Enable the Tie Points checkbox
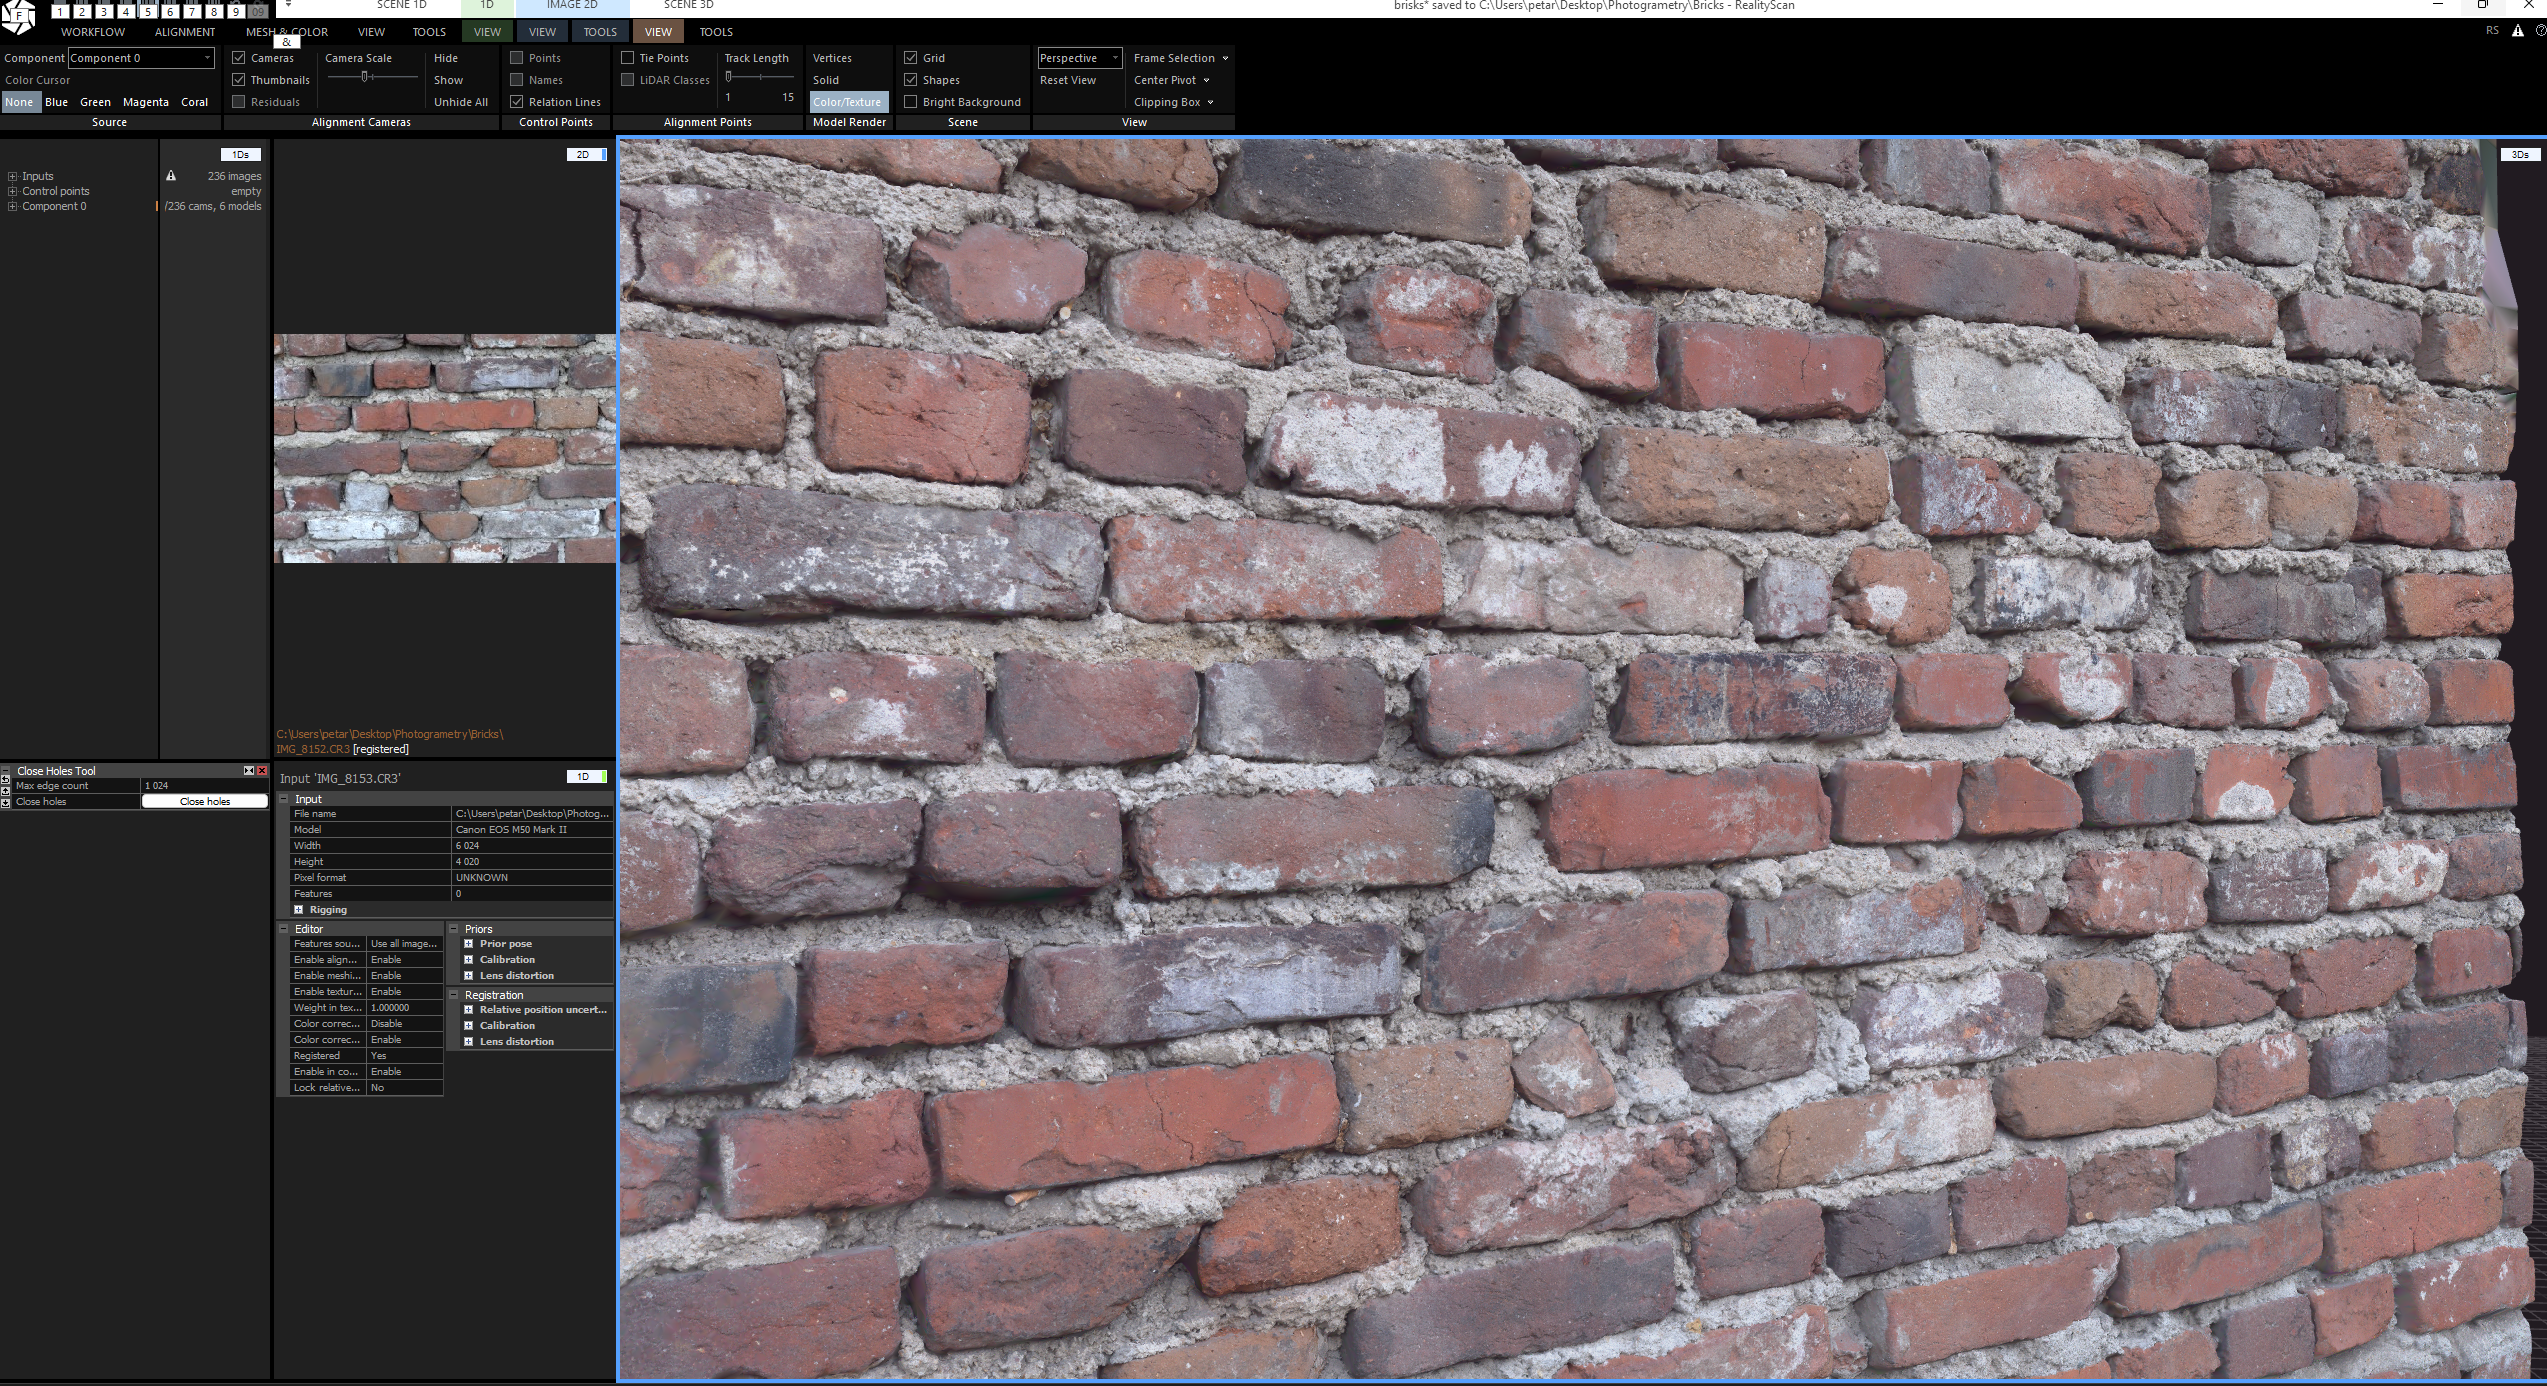This screenshot has height=1386, width=2547. pyautogui.click(x=628, y=58)
